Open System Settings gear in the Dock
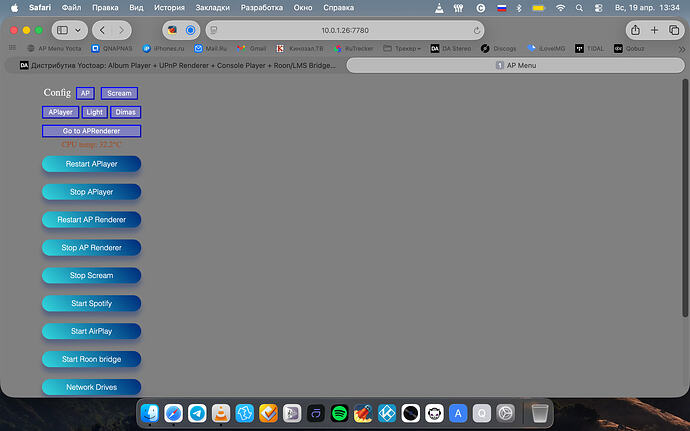The height and width of the screenshot is (431, 690). tap(506, 413)
